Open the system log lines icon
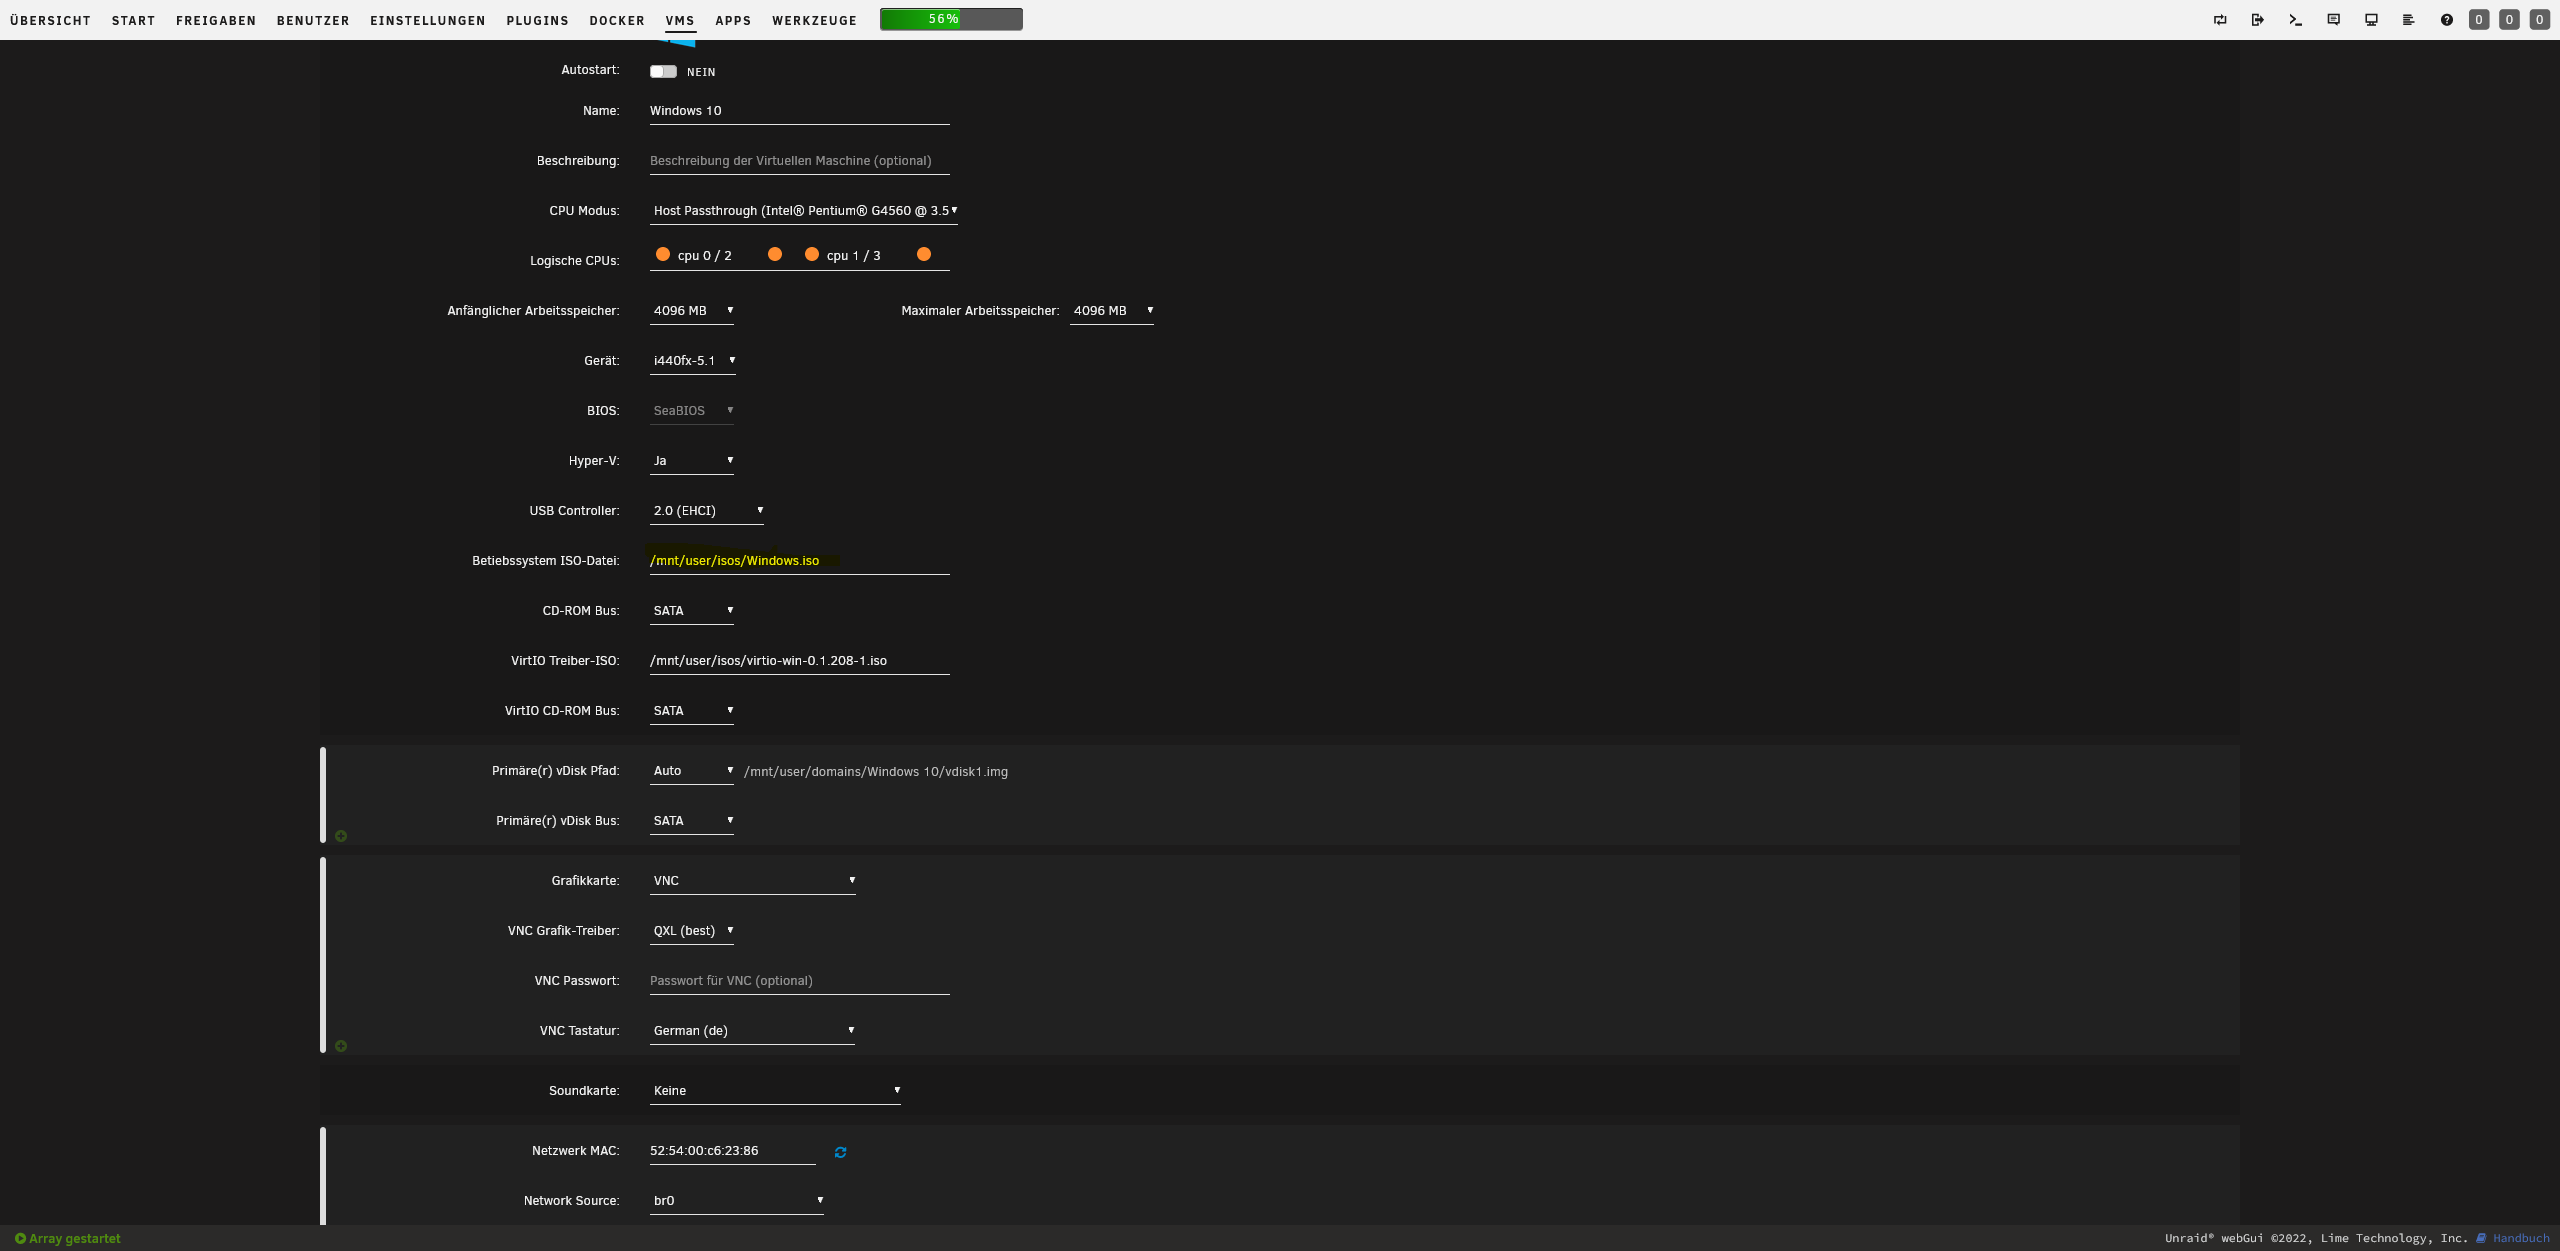The width and height of the screenshot is (2560, 1251). tap(2408, 20)
